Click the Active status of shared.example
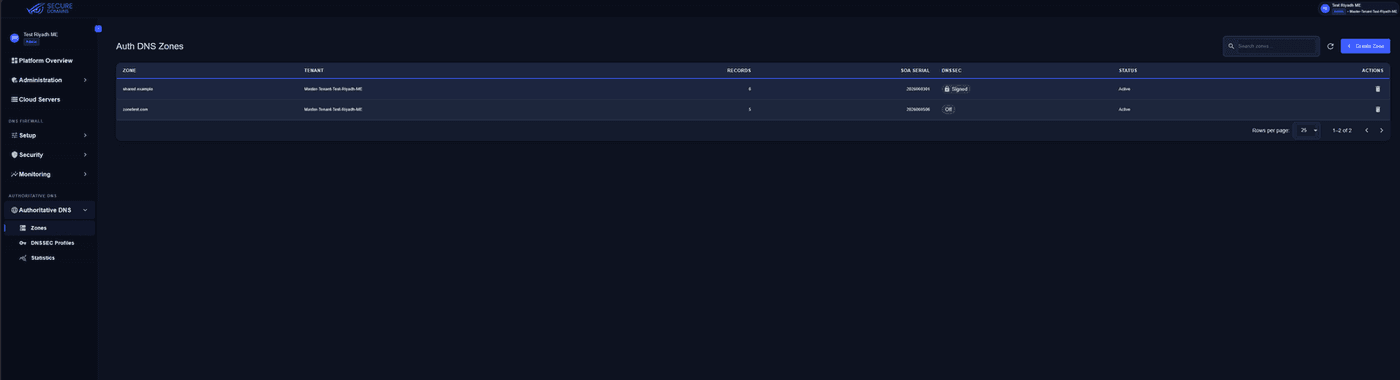Image resolution: width=1400 pixels, height=380 pixels. tap(1124, 89)
